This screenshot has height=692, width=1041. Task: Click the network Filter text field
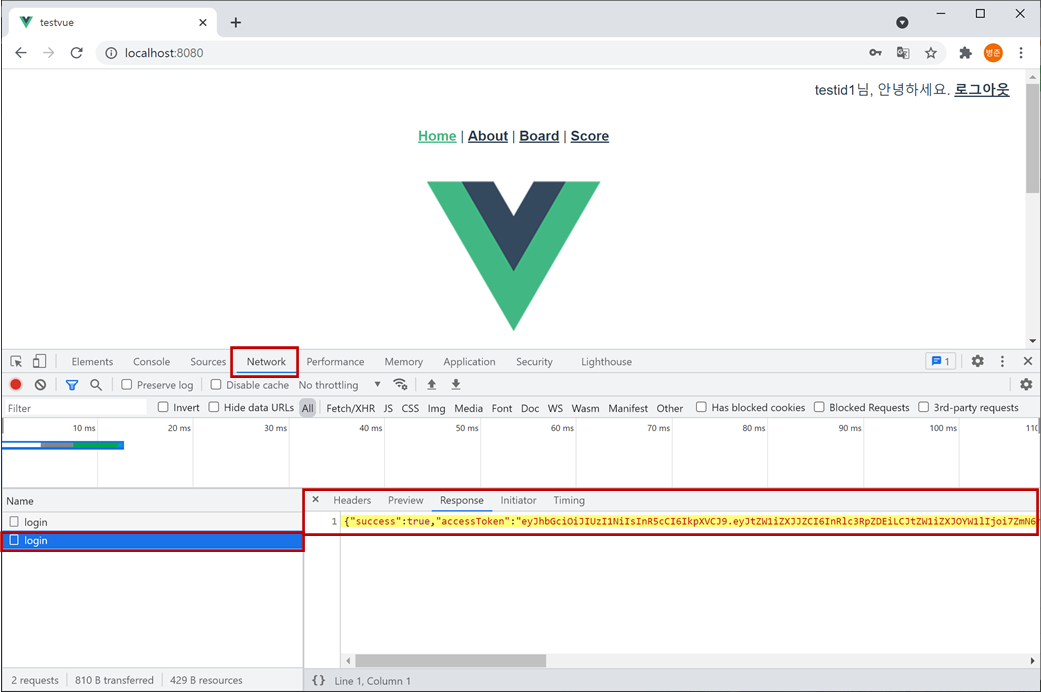(76, 408)
